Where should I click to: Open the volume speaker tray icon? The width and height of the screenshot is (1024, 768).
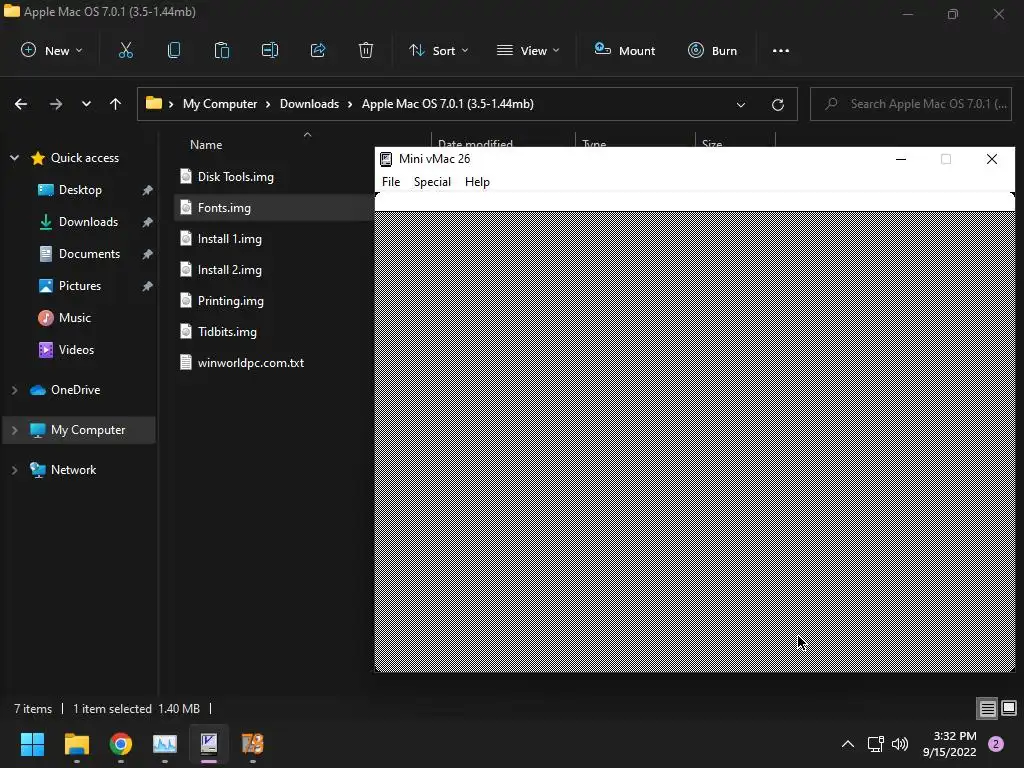tap(900, 744)
